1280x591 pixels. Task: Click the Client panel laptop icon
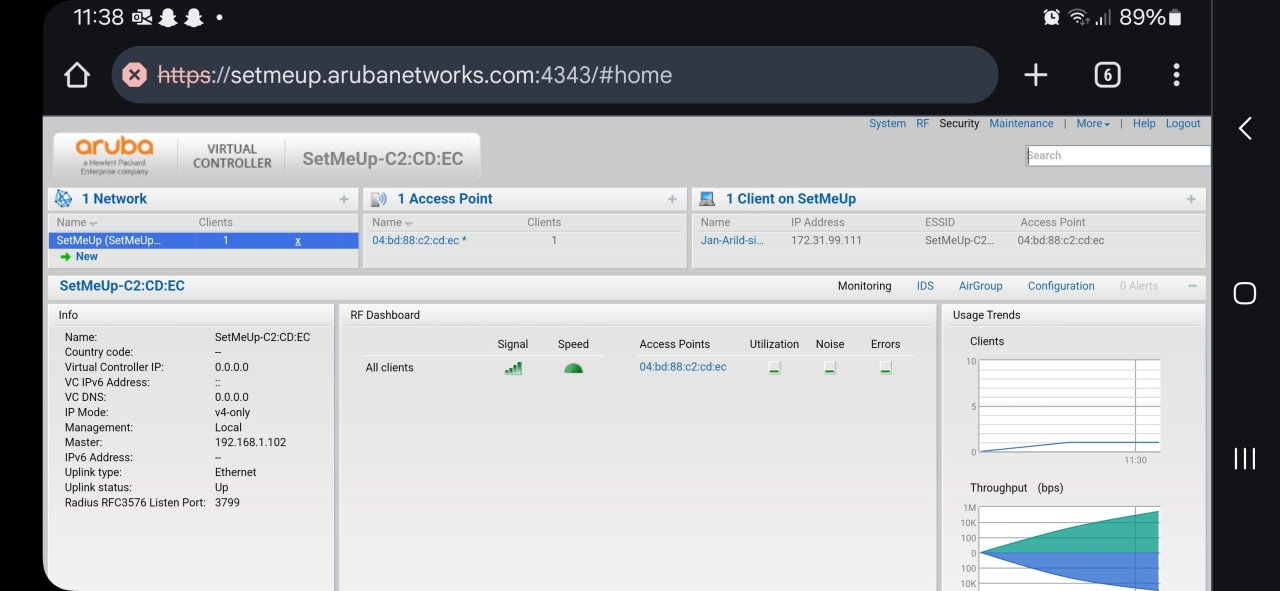tap(707, 199)
